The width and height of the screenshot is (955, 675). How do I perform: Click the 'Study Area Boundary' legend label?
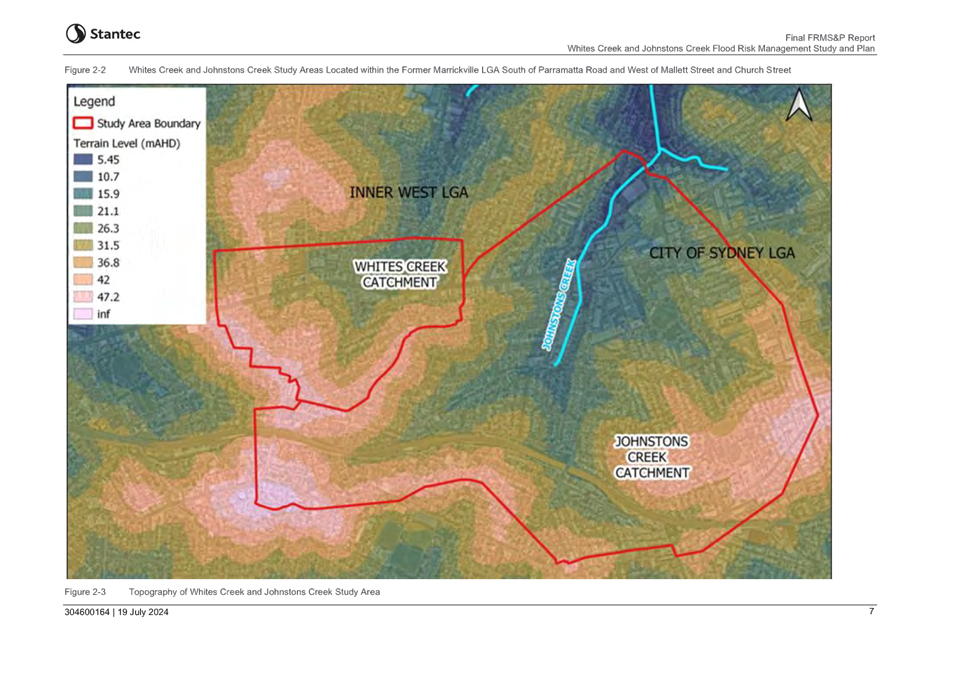tap(149, 124)
